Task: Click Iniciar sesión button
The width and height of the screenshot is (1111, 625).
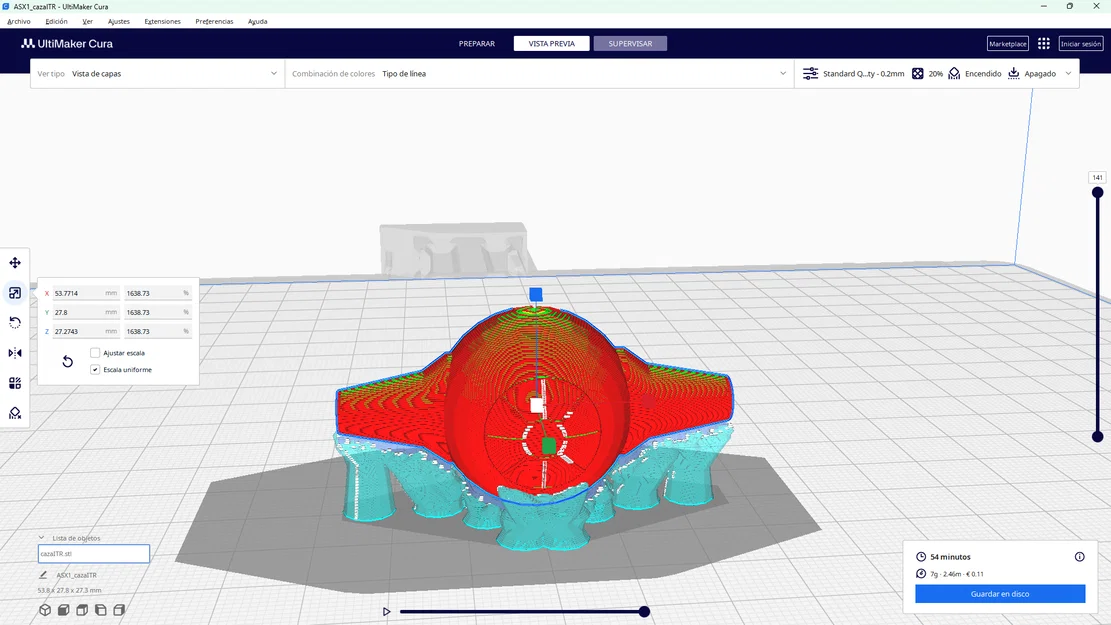Action: click(1081, 44)
